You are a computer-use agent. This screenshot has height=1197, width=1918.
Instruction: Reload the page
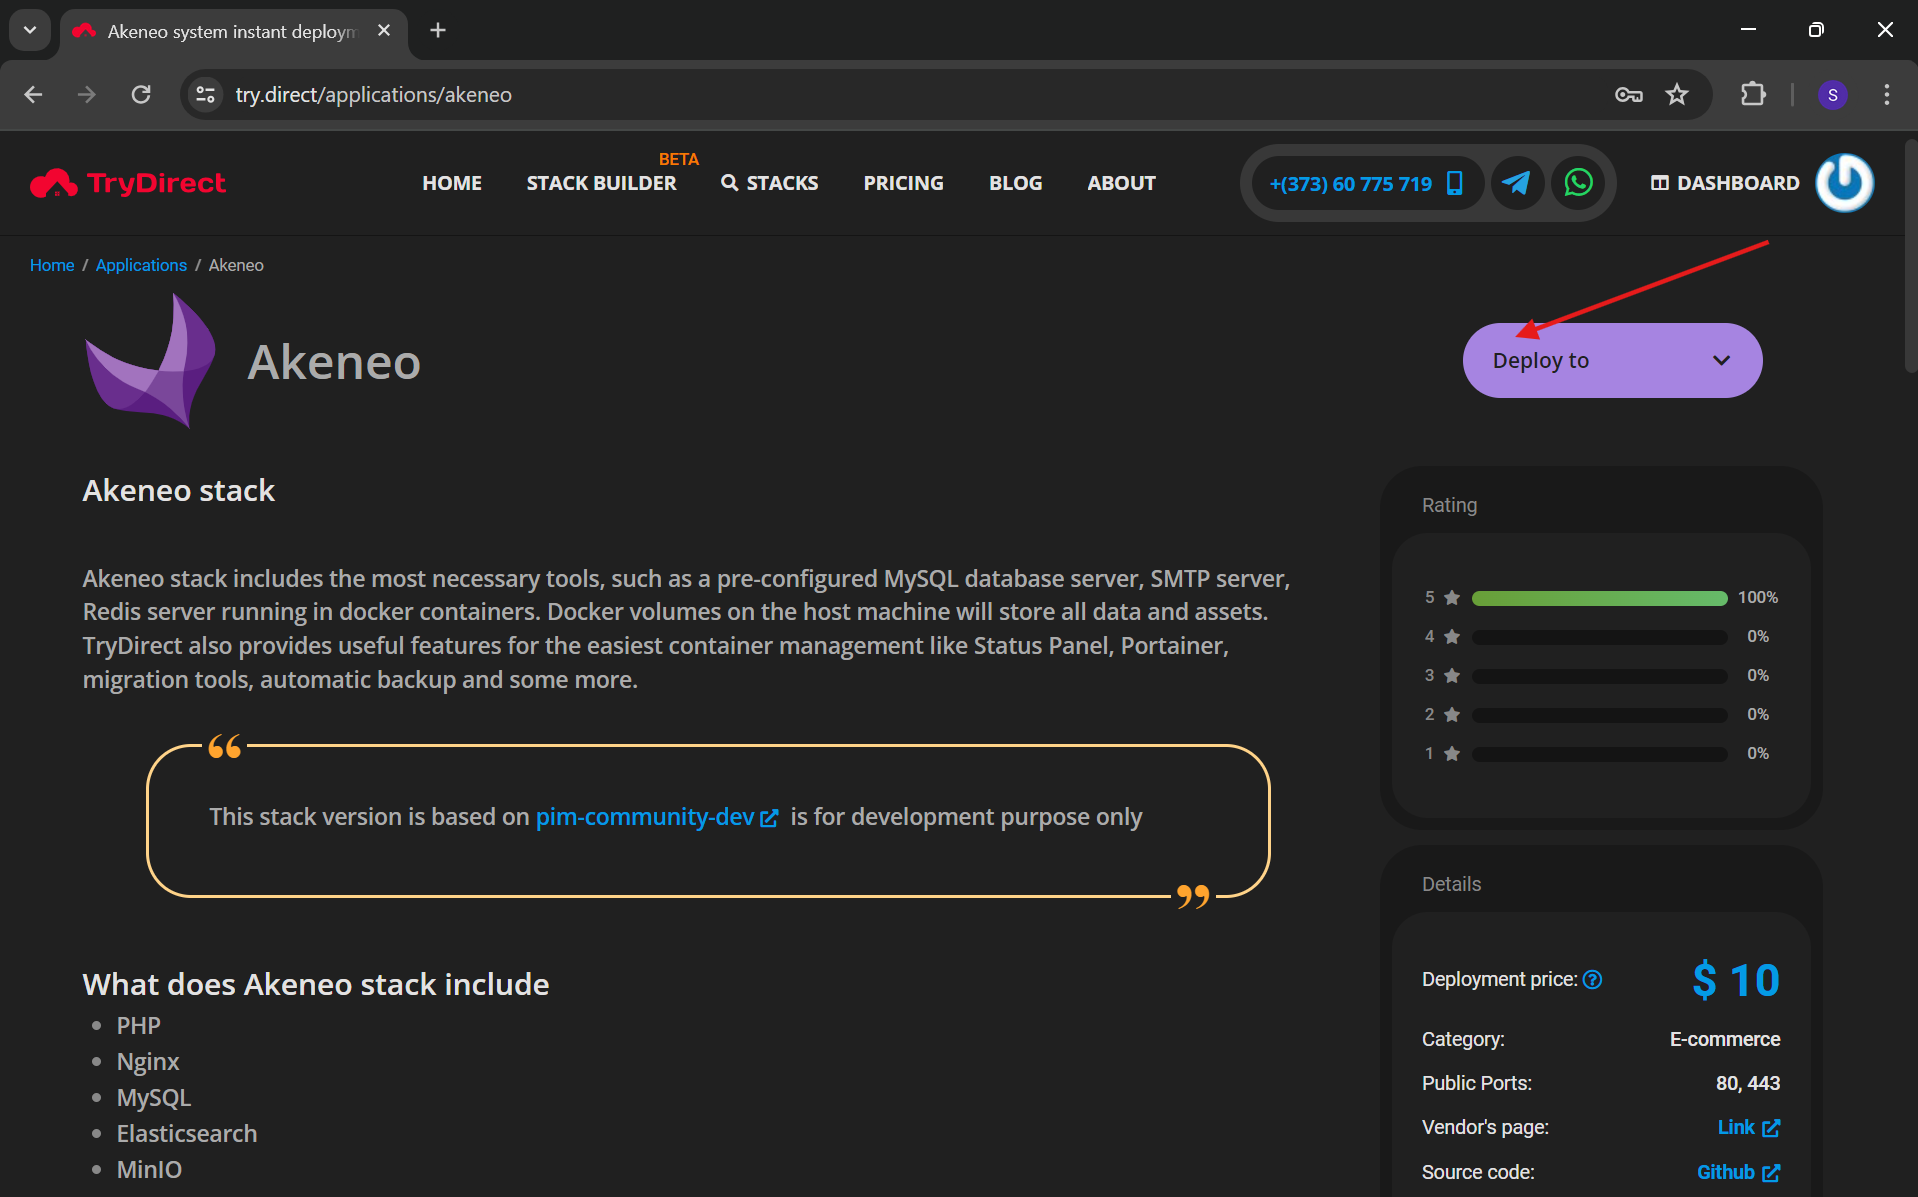(x=141, y=94)
